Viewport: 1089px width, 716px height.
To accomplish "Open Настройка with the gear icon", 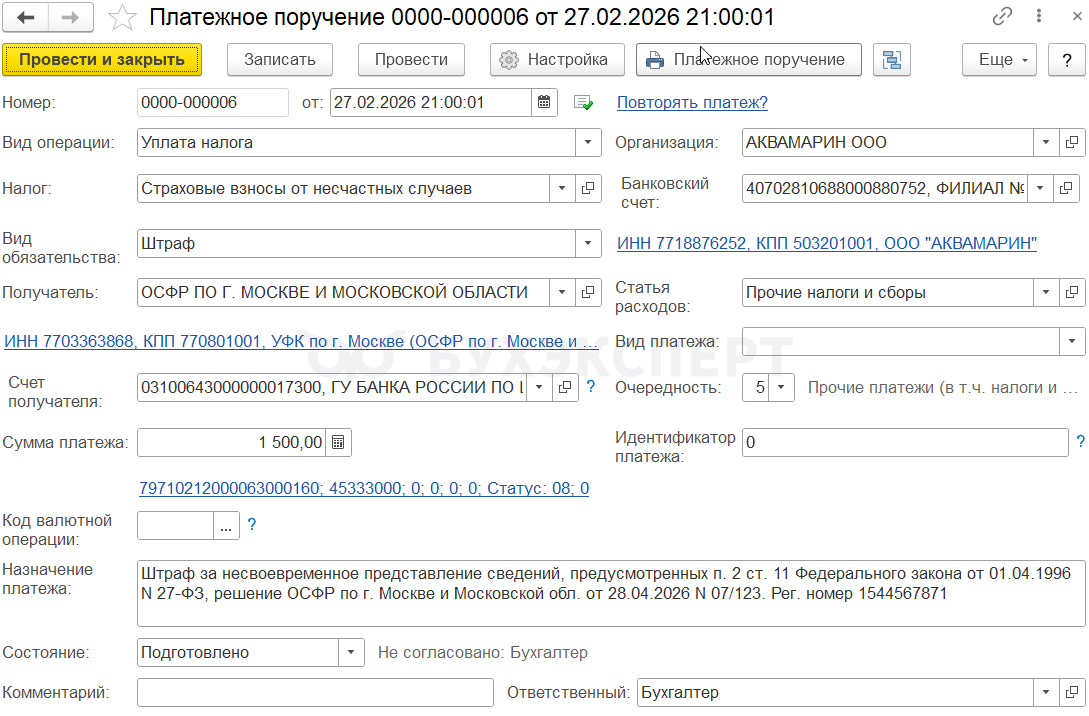I will 557,60.
